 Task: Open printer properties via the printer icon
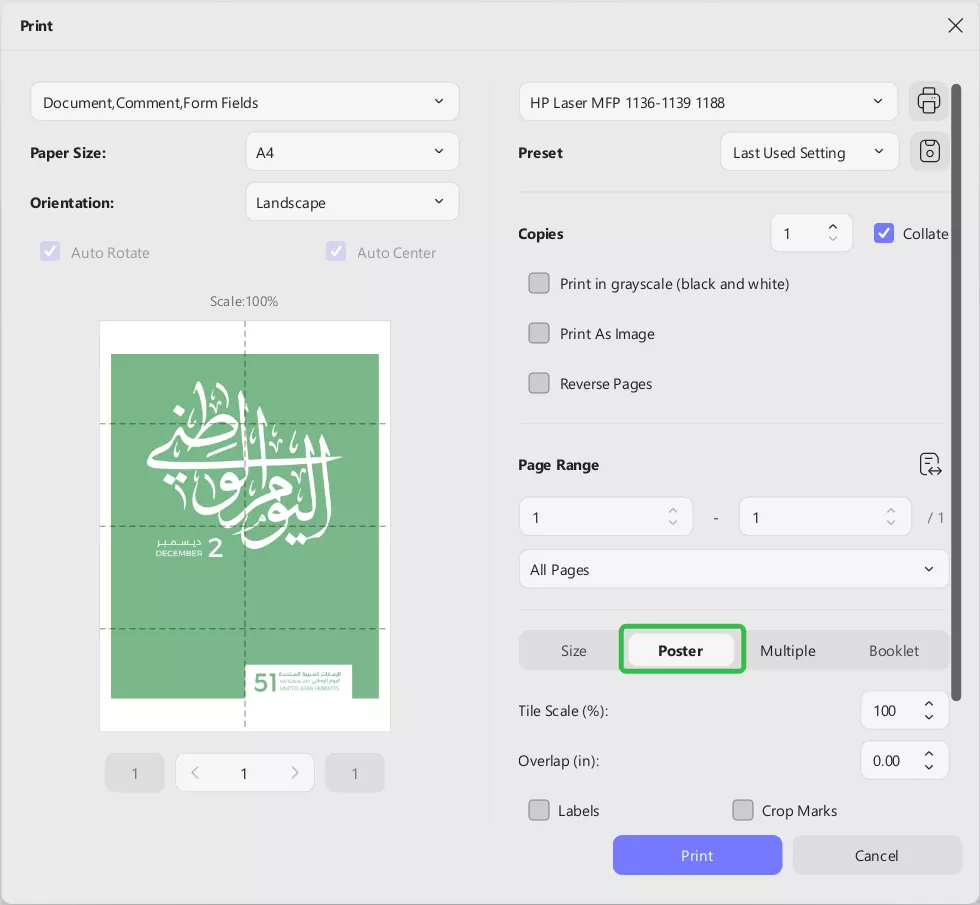click(x=929, y=100)
